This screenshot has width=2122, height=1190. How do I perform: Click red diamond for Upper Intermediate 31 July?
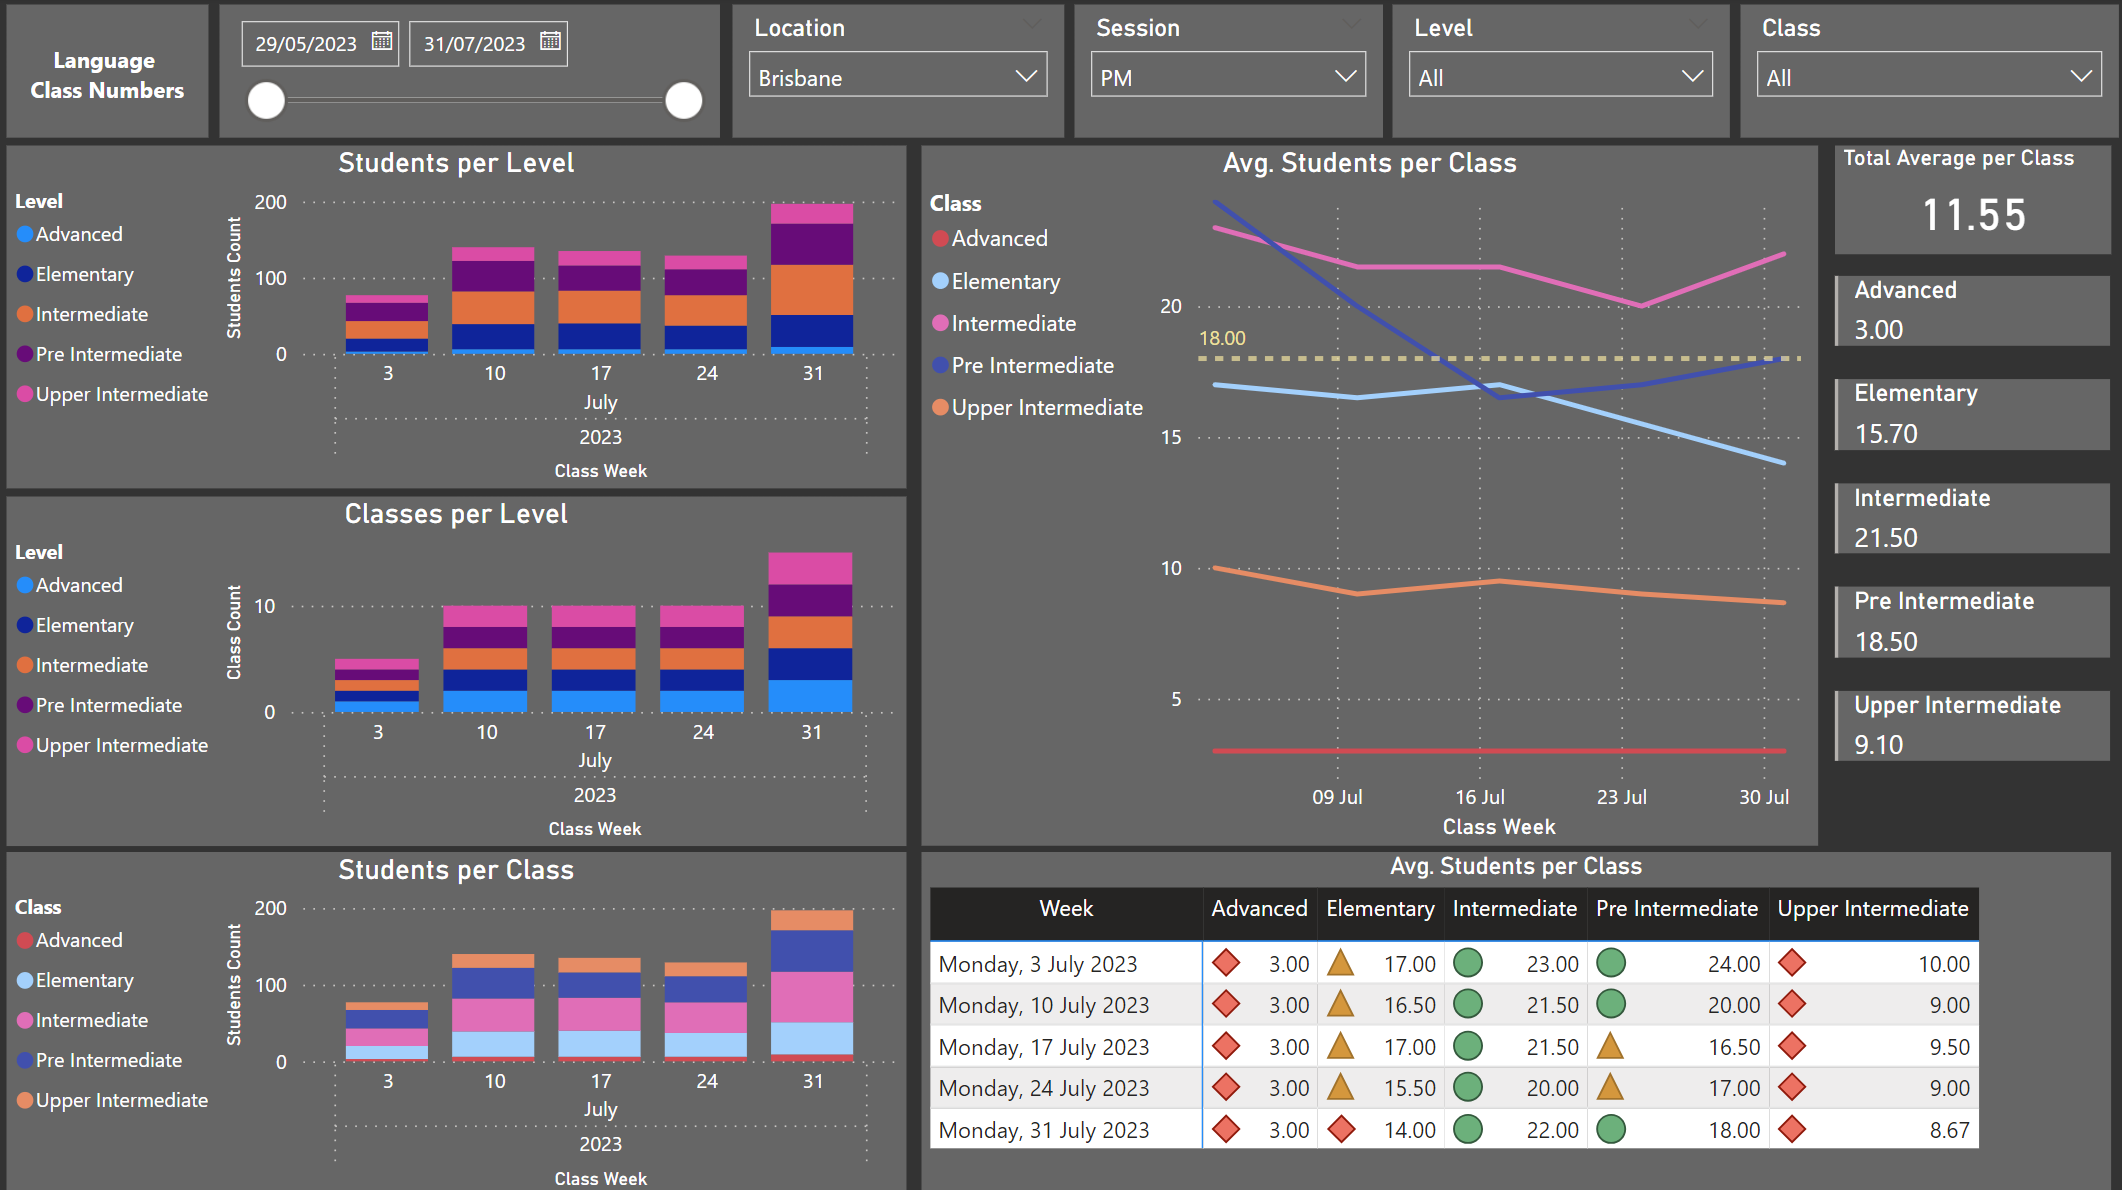pos(1792,1129)
